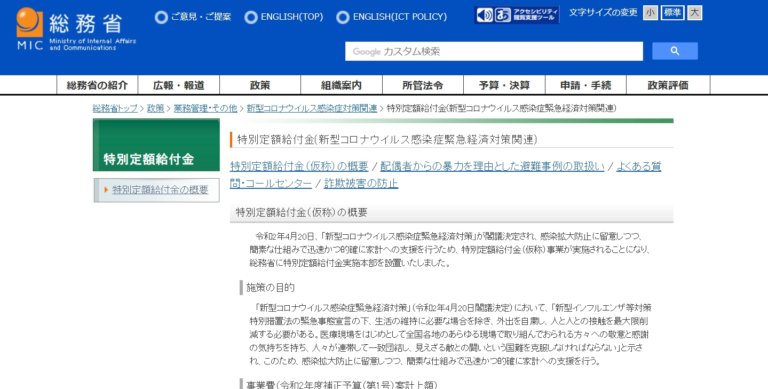Click the 施策の目的 heading text
Viewport: 768px width, 389px height.
pos(270,288)
